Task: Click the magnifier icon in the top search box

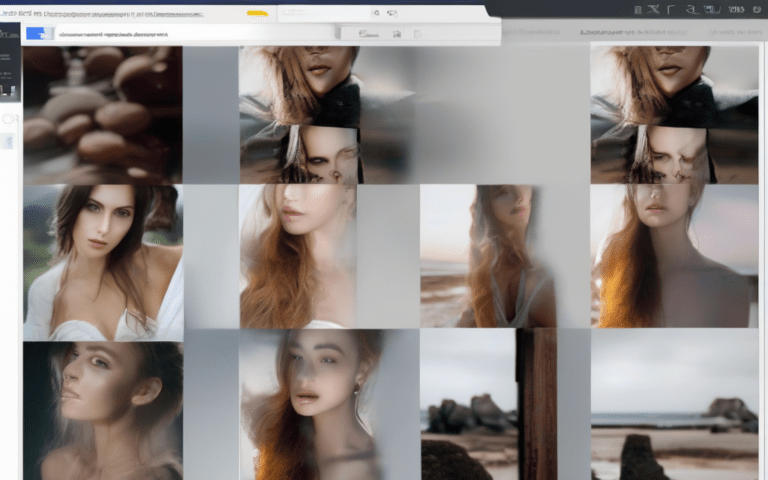Action: [376, 13]
